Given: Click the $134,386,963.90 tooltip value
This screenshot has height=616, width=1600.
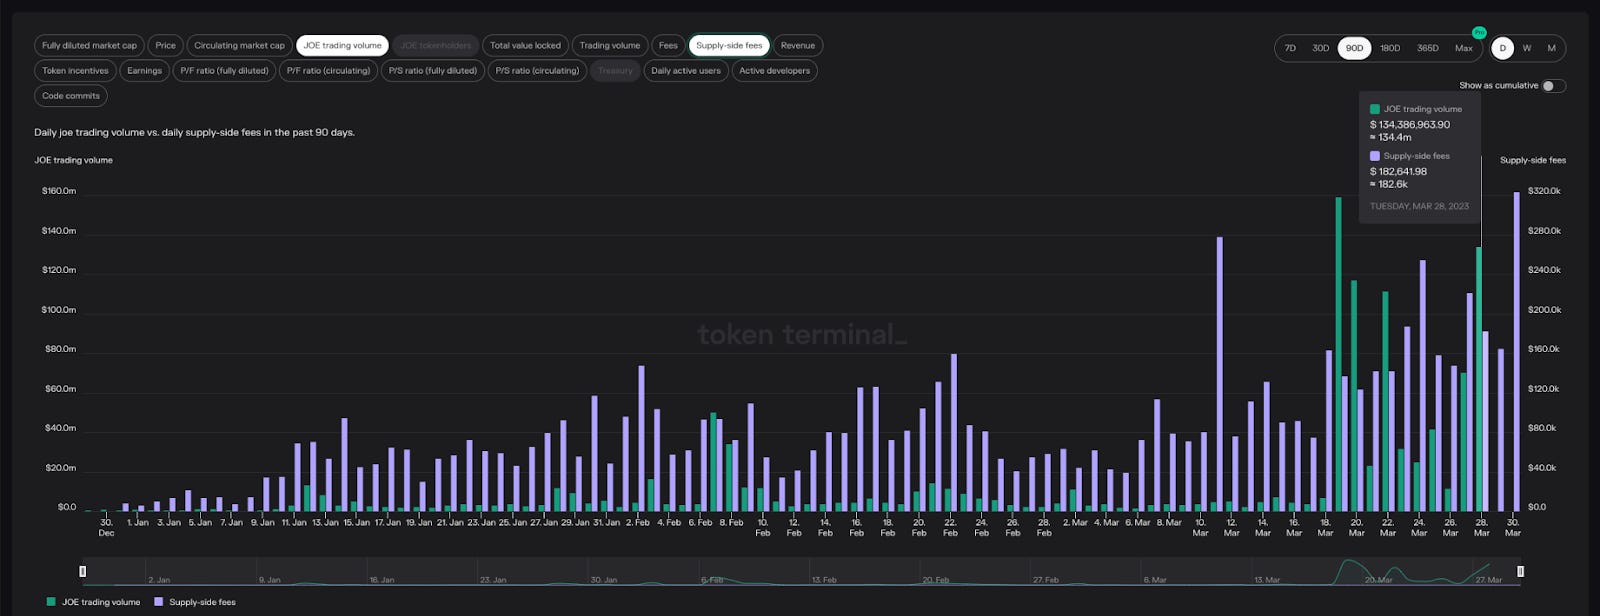Looking at the screenshot, I should click(1410, 125).
